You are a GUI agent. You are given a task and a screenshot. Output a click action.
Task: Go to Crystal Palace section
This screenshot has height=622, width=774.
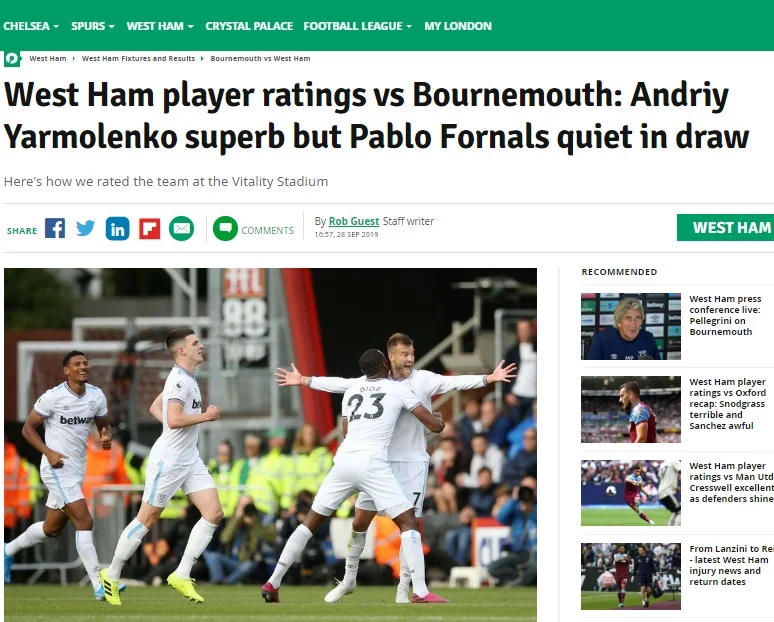[x=249, y=26]
